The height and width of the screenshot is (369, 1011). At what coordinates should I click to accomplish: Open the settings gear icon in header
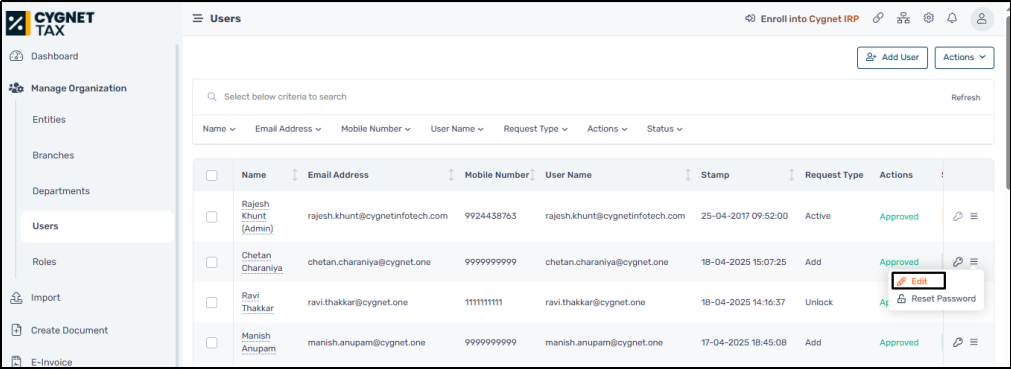928,18
